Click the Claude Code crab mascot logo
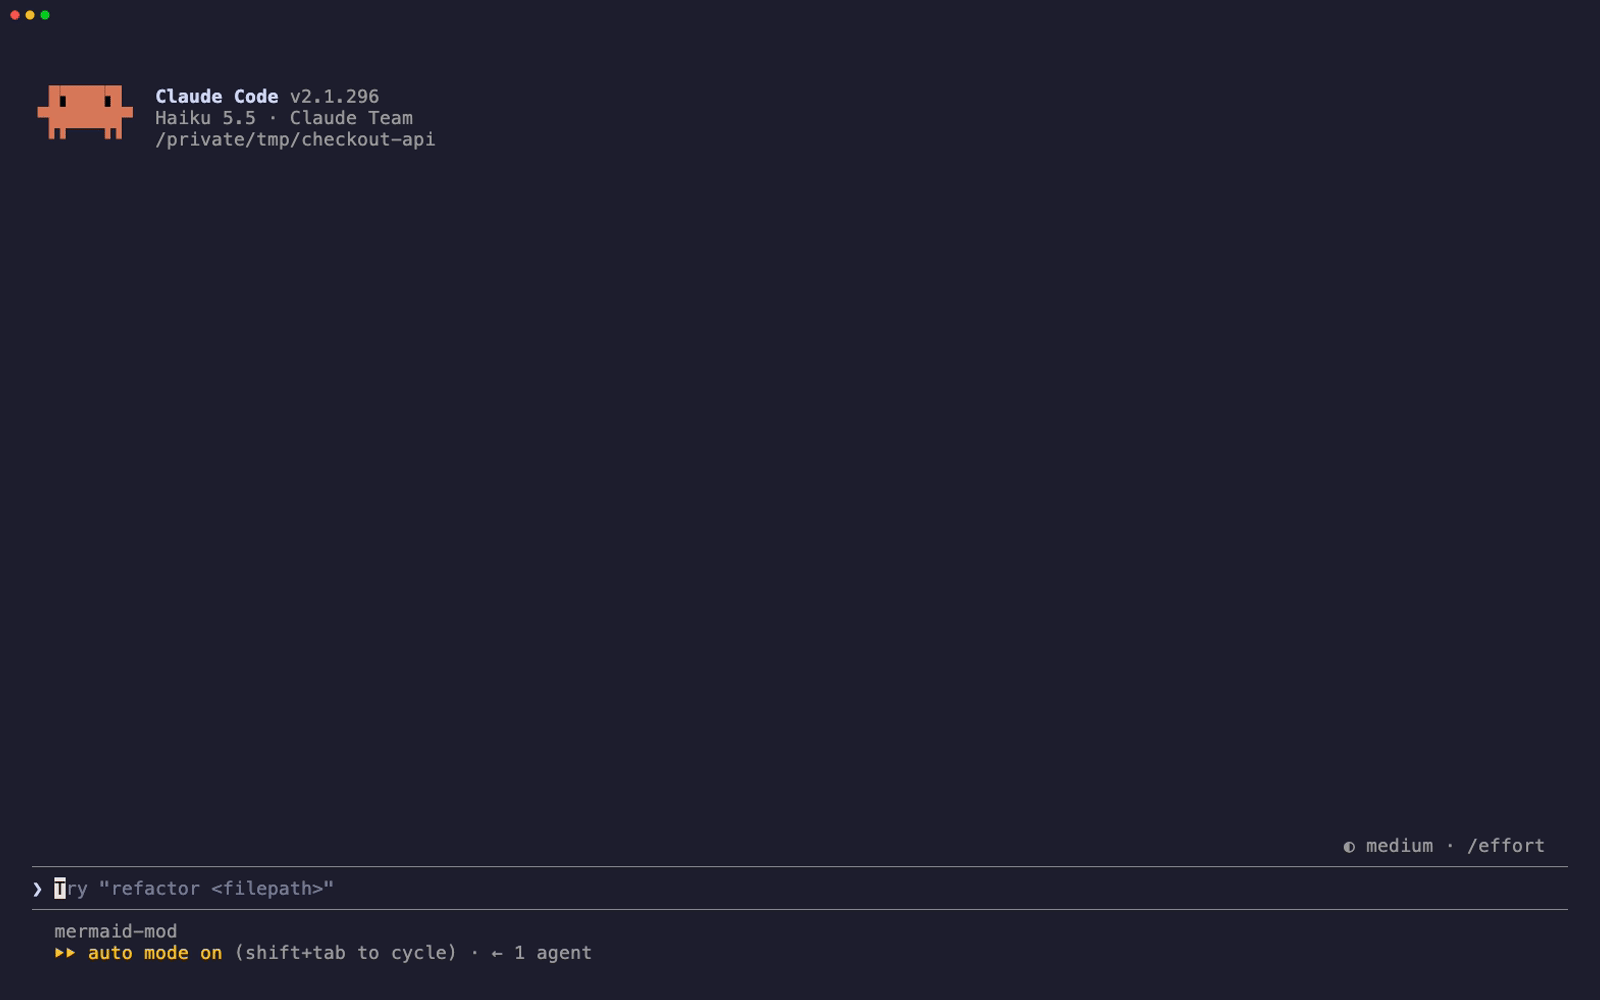1600x1000 pixels. tap(85, 111)
